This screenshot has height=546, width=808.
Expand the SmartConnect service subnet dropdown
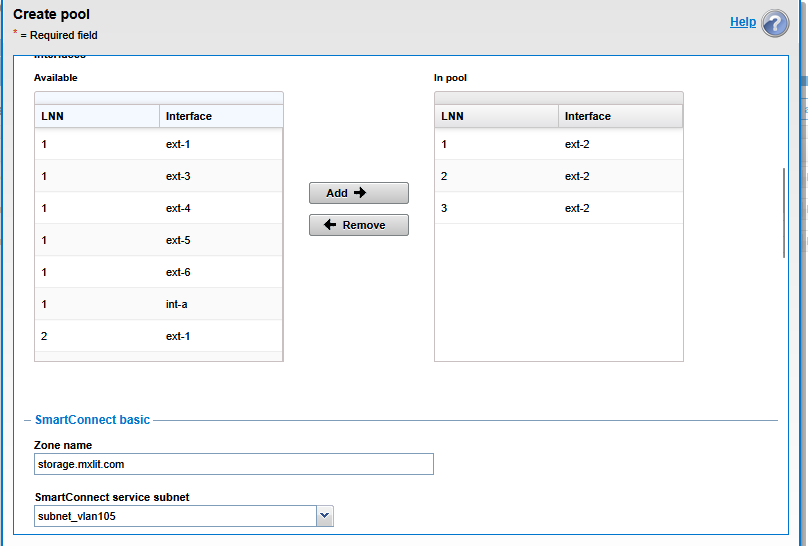[324, 516]
